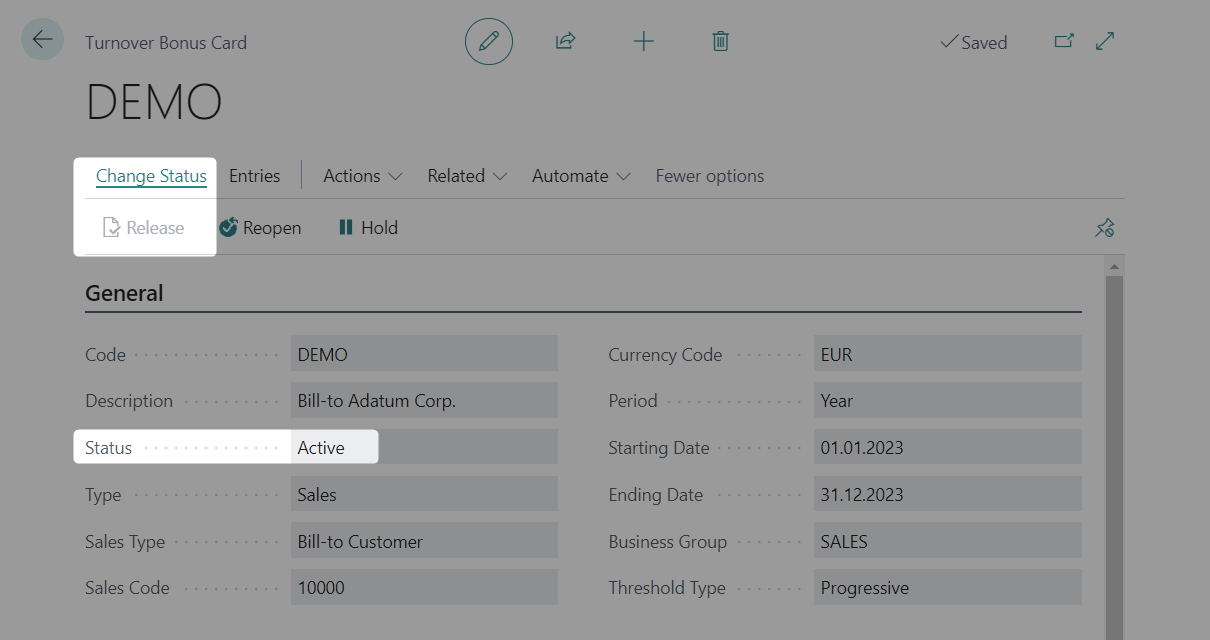Click the Starting Date field
Image resolution: width=1210 pixels, height=640 pixels.
point(947,448)
